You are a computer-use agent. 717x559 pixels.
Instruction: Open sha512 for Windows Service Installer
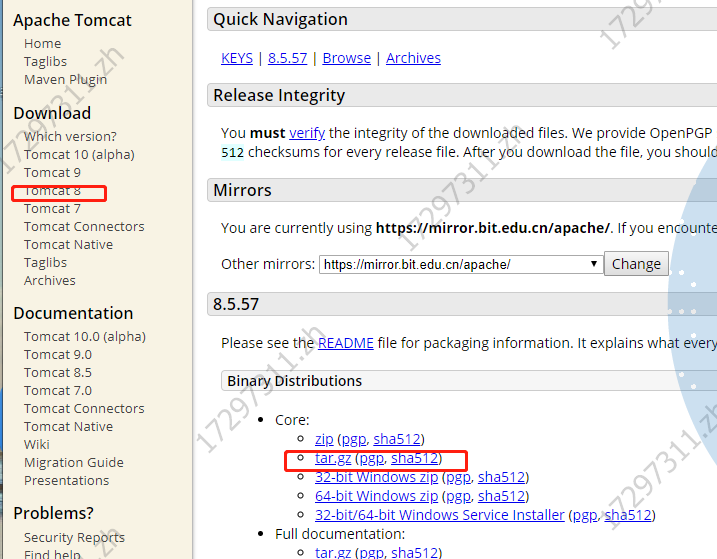click(x=628, y=515)
